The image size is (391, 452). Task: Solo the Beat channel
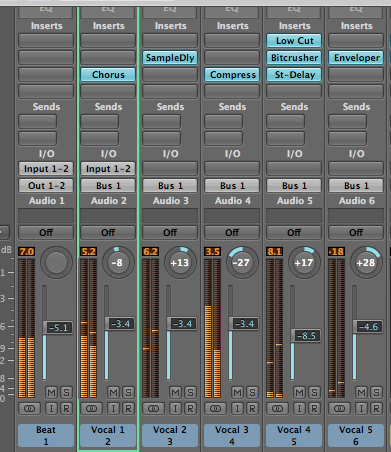coord(66,392)
